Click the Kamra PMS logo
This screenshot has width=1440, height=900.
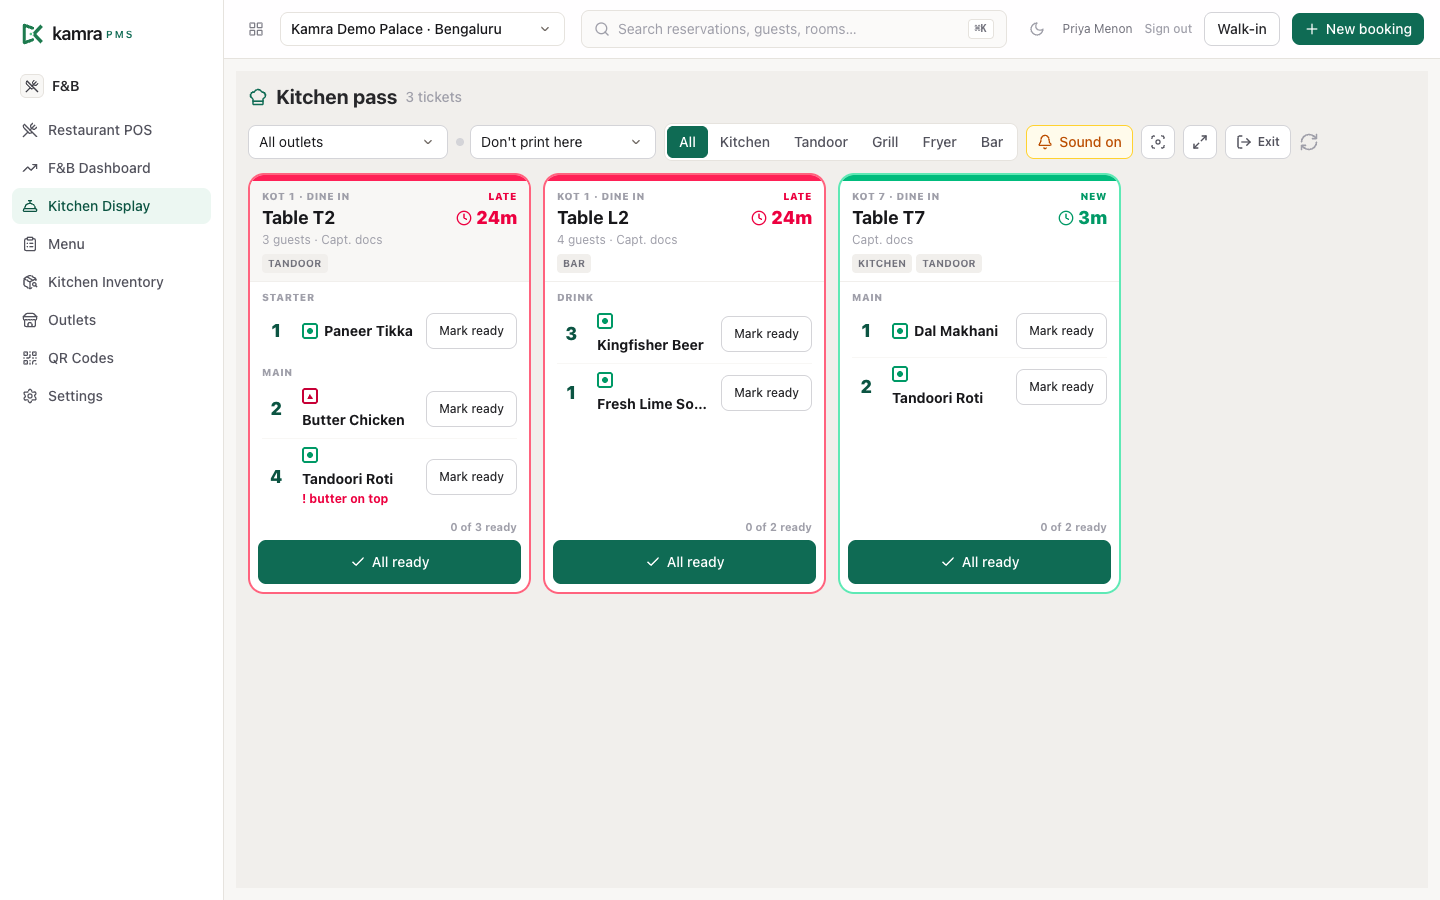pos(77,34)
